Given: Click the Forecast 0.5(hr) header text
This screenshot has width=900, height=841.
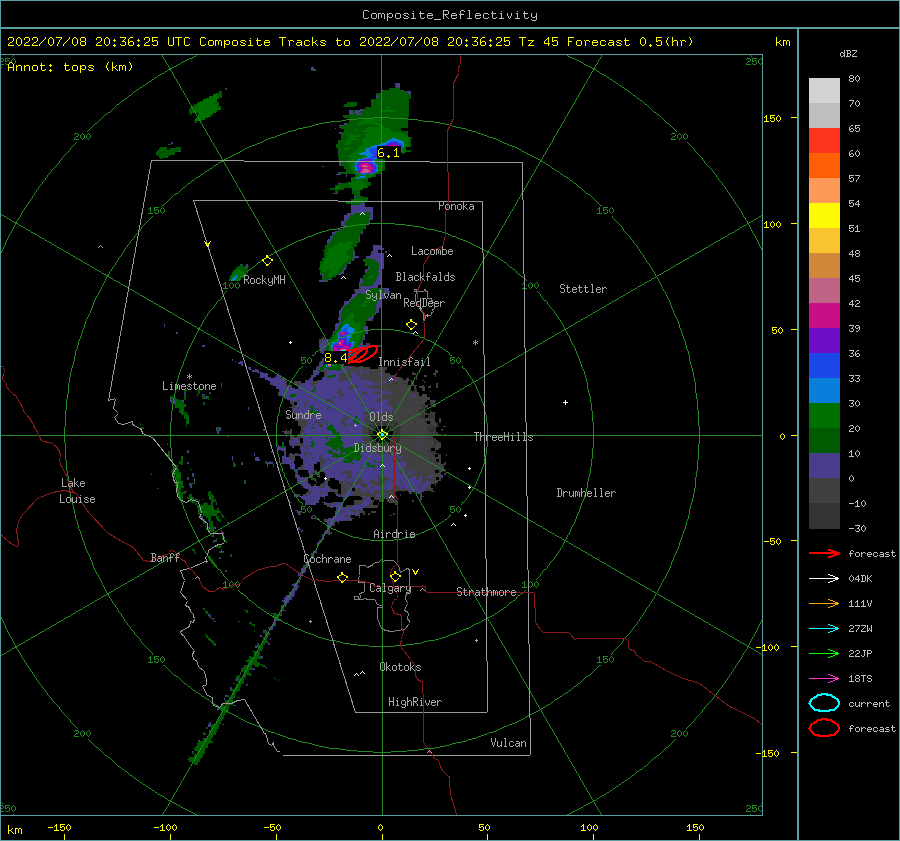Looking at the screenshot, I should coord(630,42).
